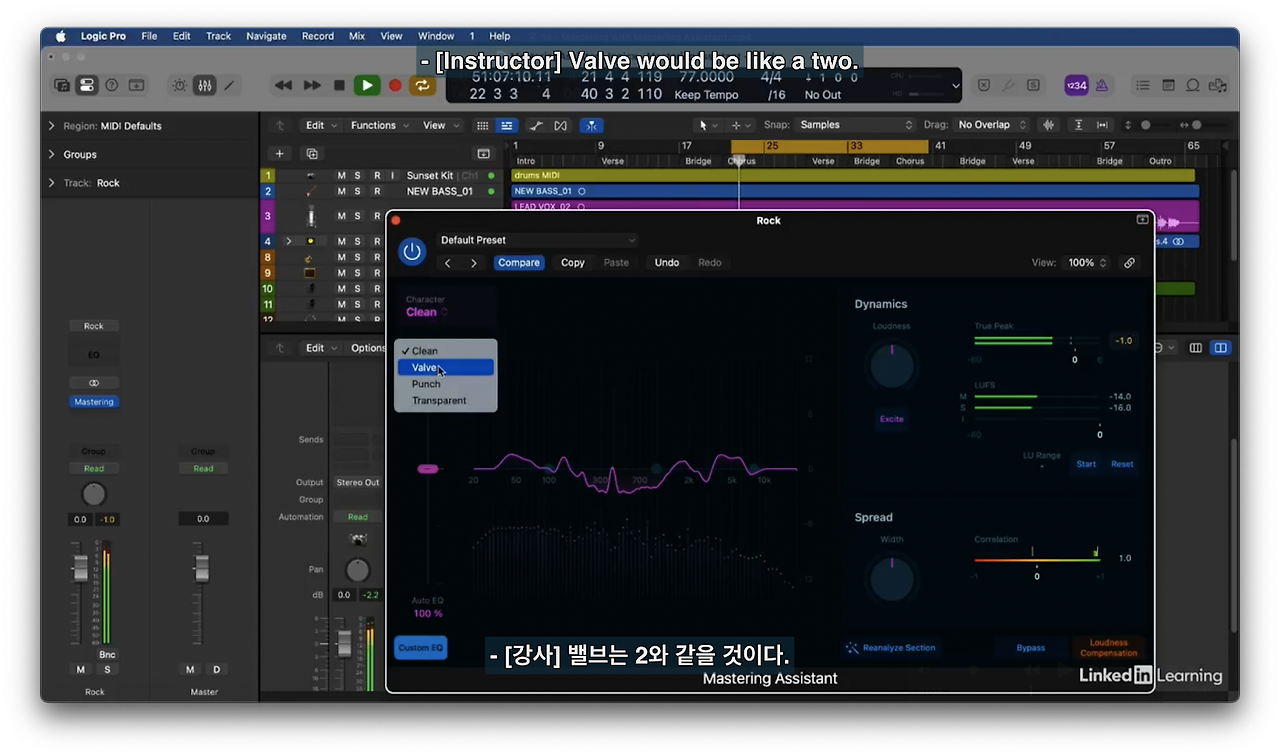Viewport: 1280px width, 756px height.
Task: Click the Custom EQ button
Action: (421, 648)
